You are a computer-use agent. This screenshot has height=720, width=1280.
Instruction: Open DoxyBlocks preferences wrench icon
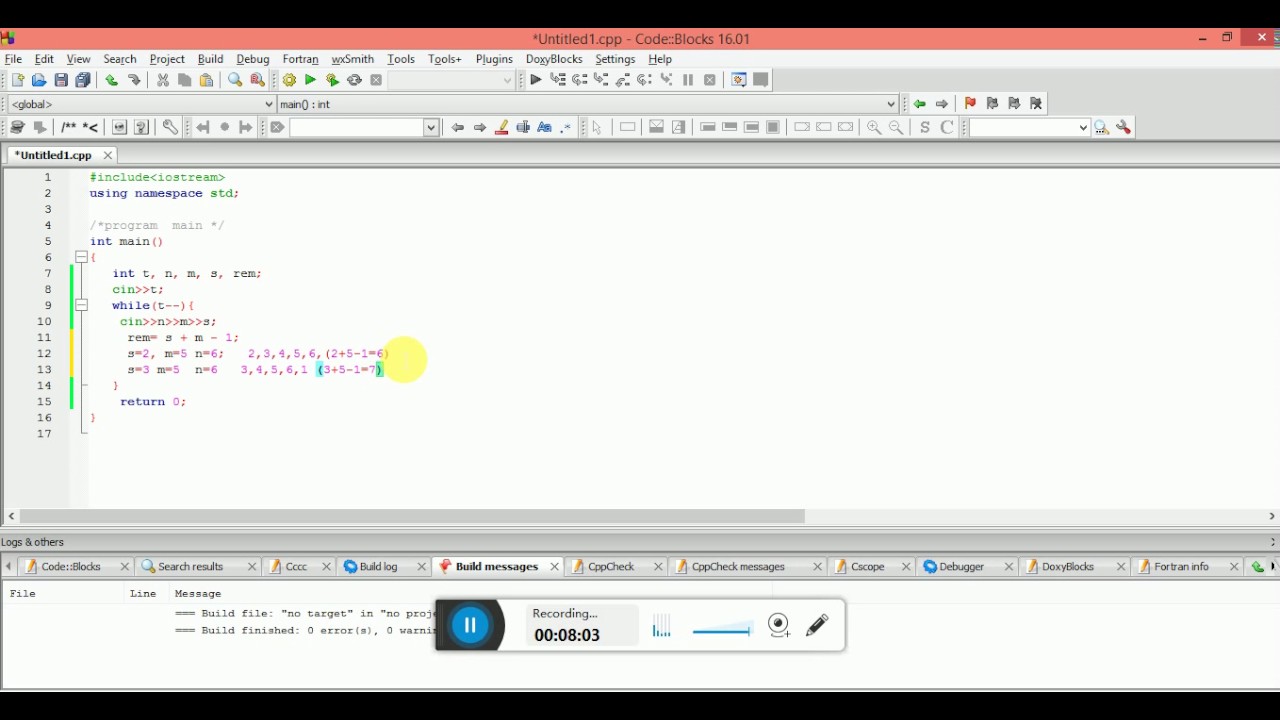tap(170, 127)
